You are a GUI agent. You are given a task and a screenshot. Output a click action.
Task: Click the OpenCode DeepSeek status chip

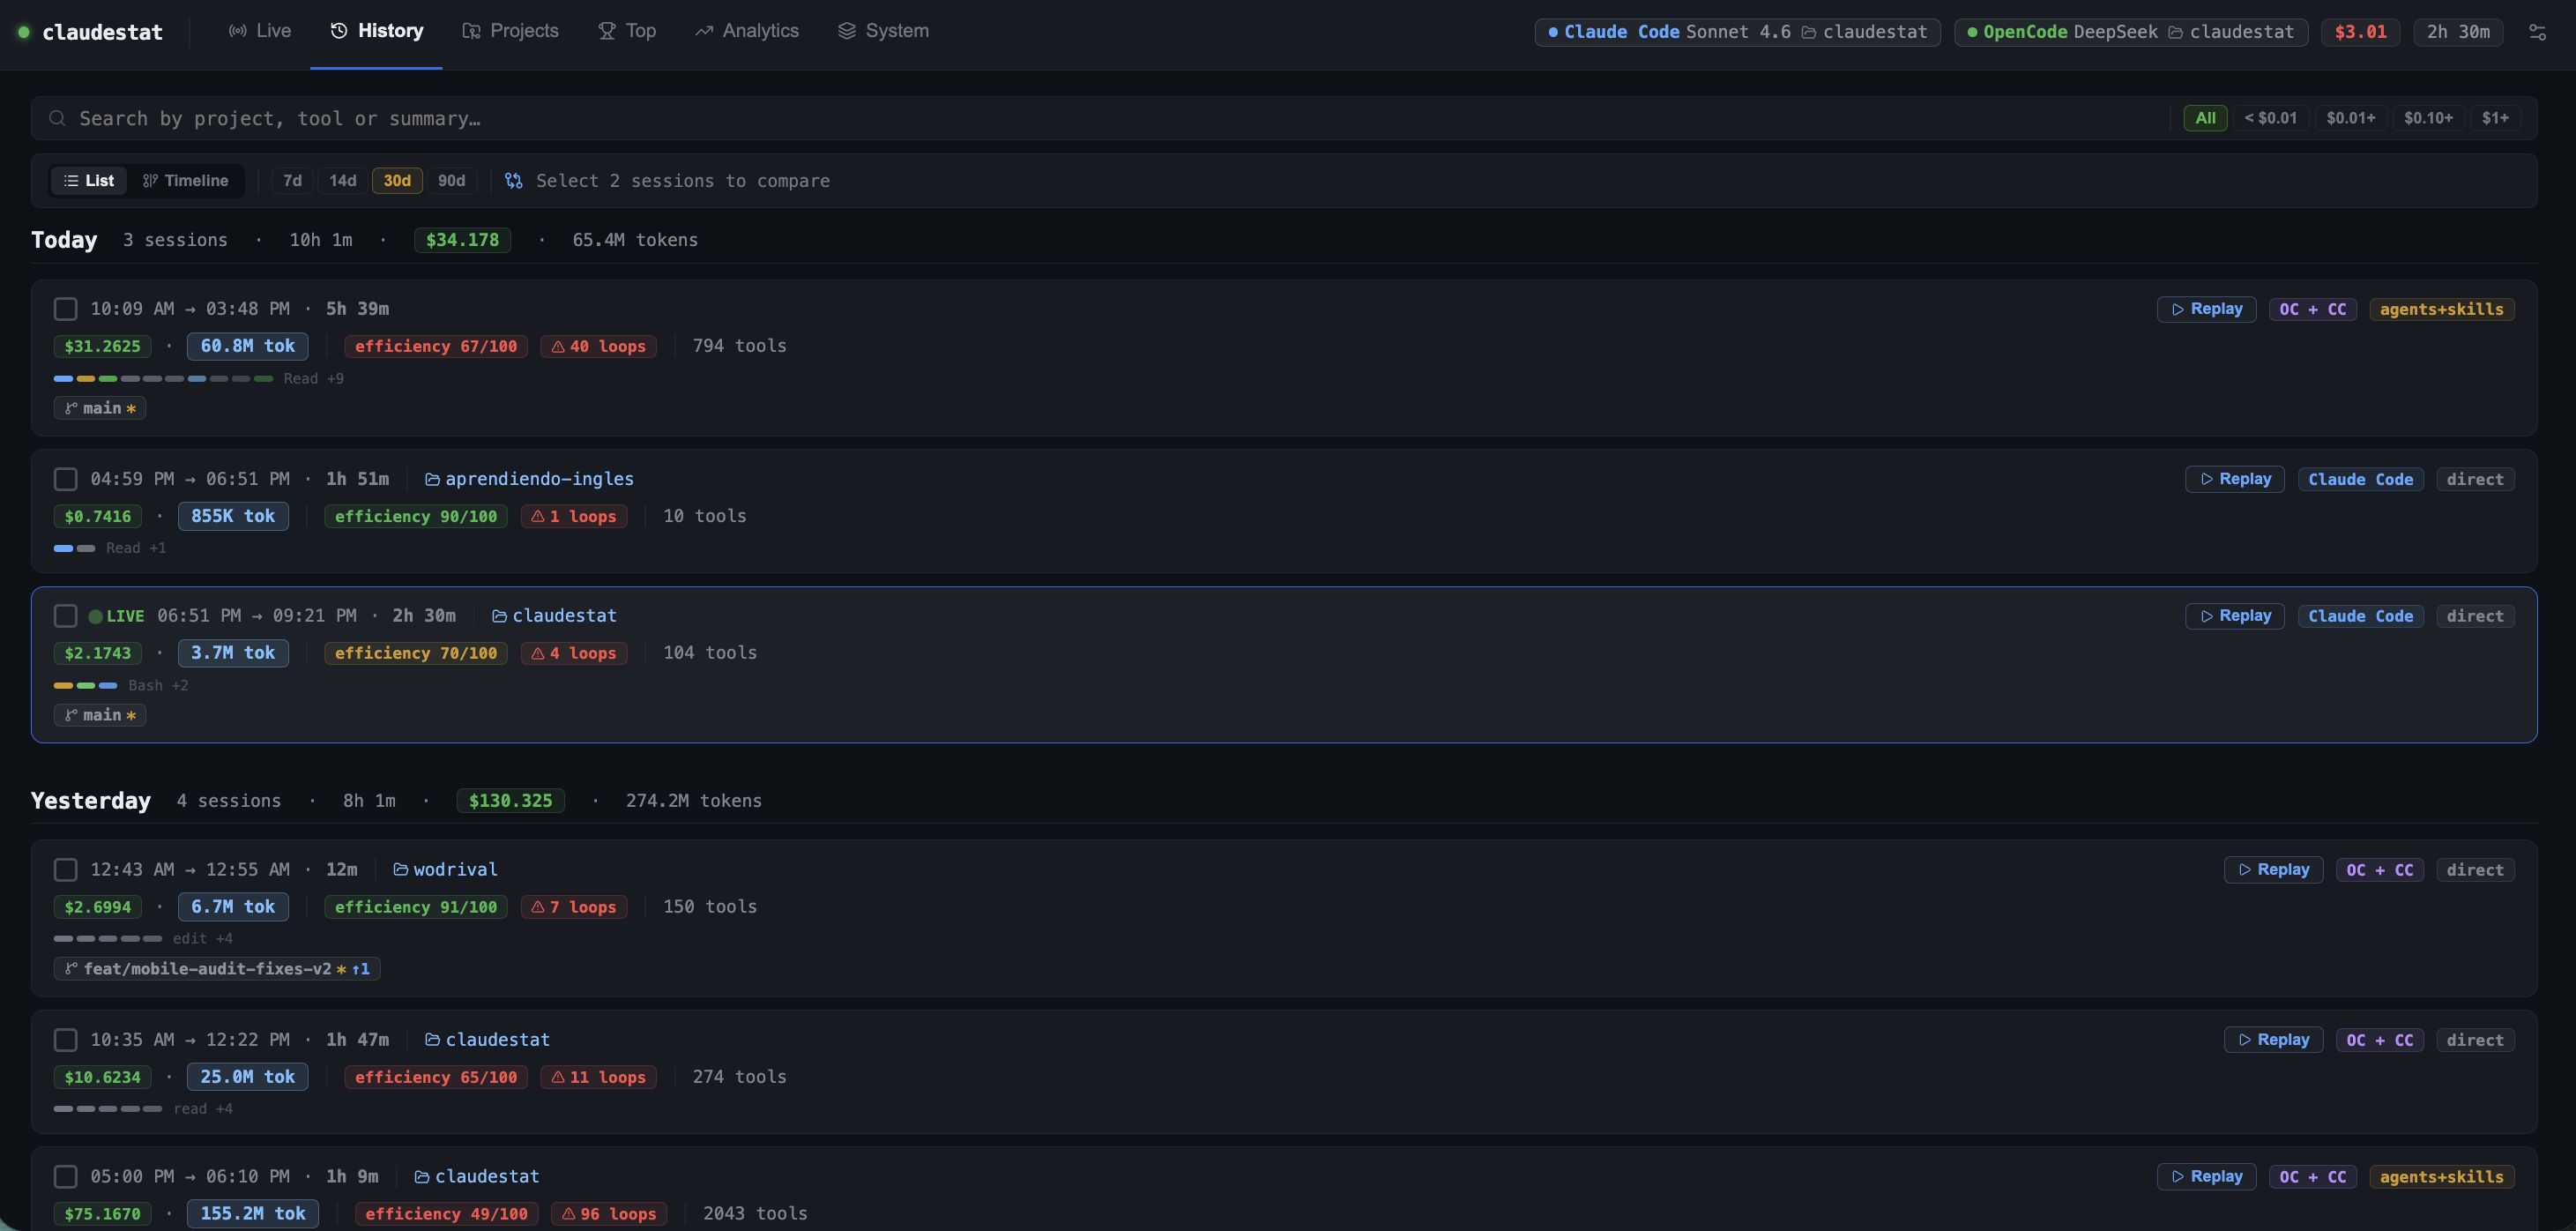[x=2130, y=32]
